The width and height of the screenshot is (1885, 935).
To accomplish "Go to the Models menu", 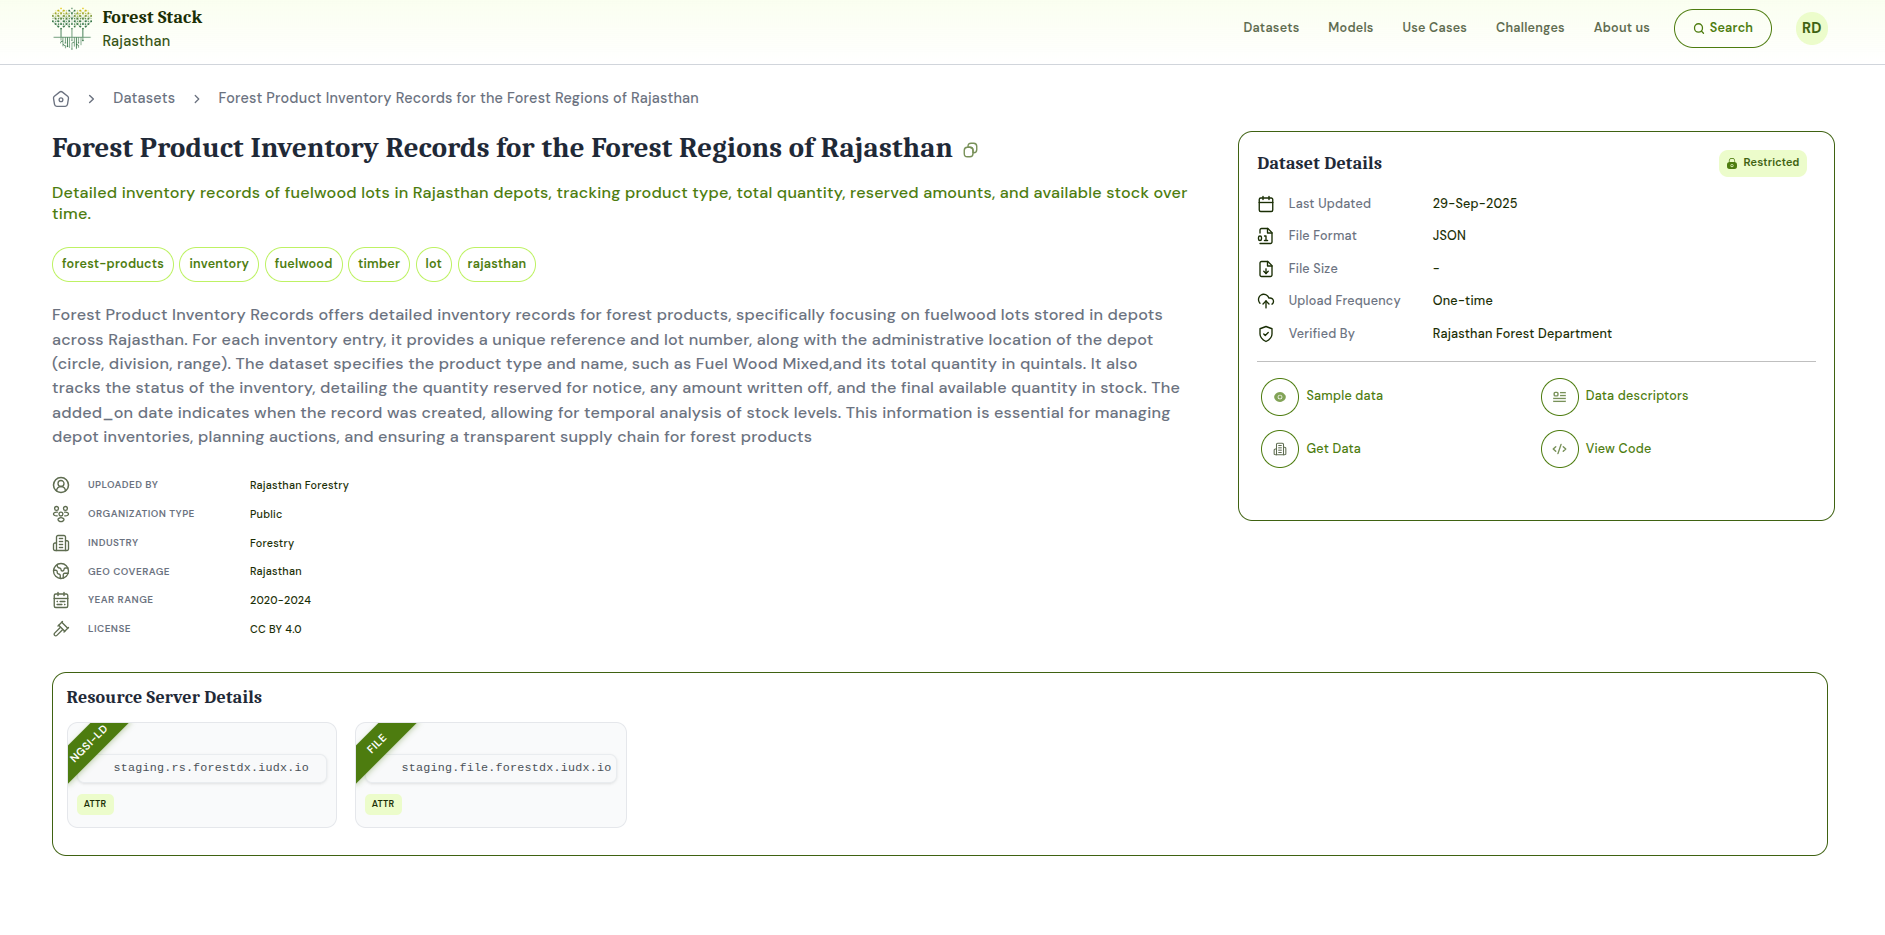I will [x=1350, y=28].
